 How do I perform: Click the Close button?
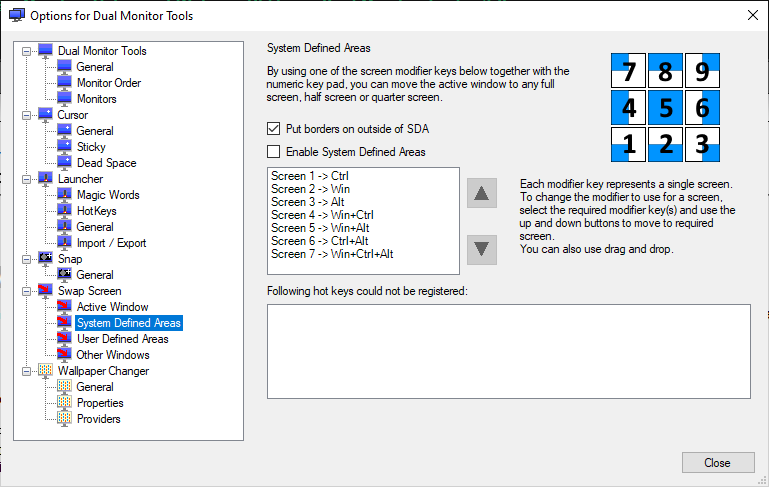tap(718, 462)
